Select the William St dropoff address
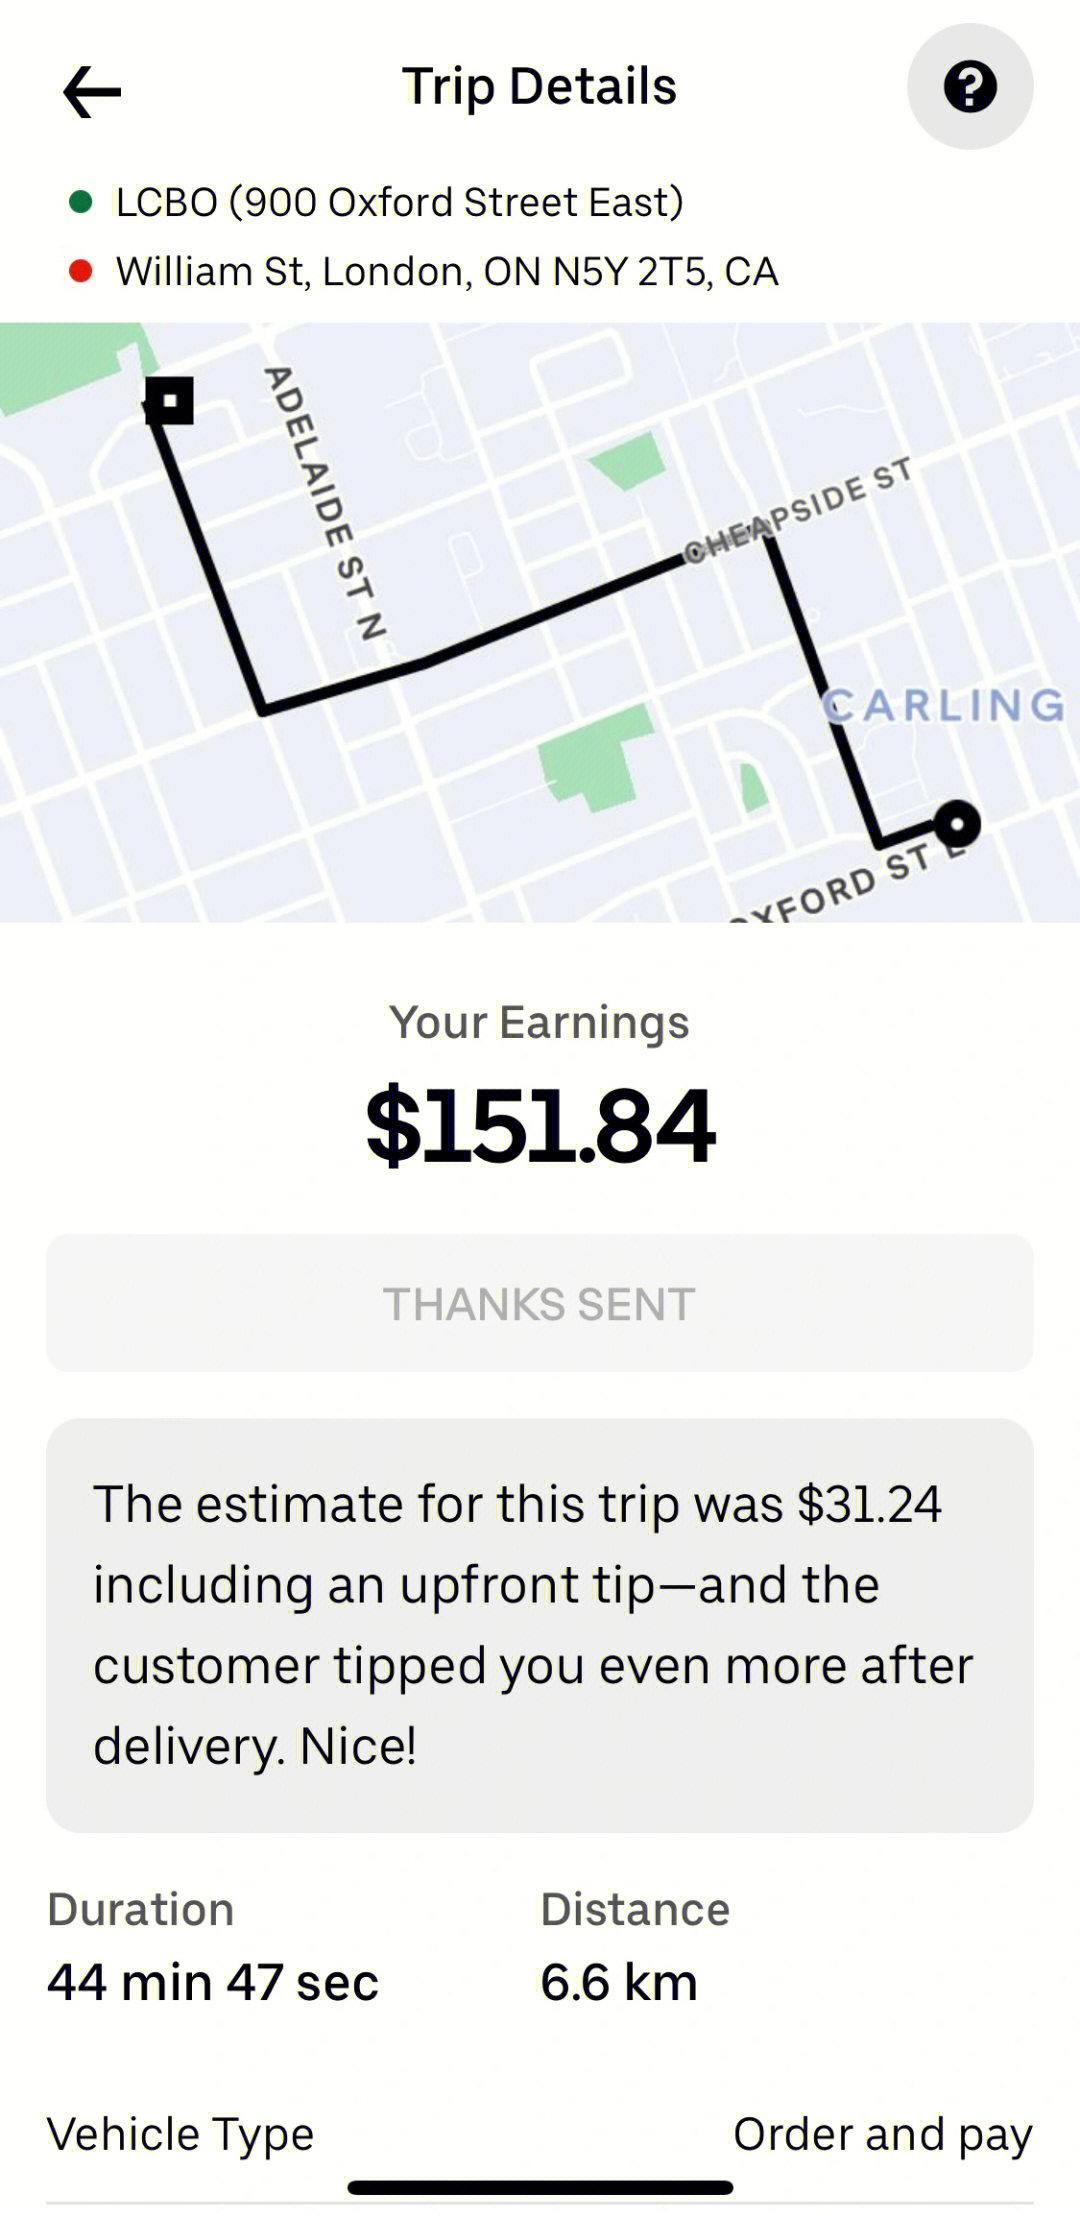 tap(447, 272)
